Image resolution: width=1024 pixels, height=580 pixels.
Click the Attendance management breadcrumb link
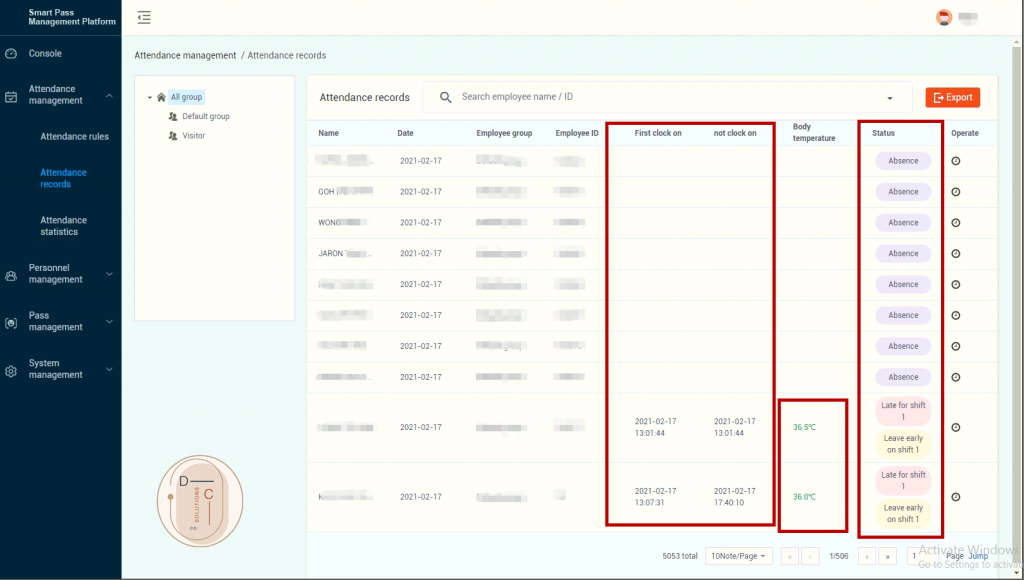185,55
